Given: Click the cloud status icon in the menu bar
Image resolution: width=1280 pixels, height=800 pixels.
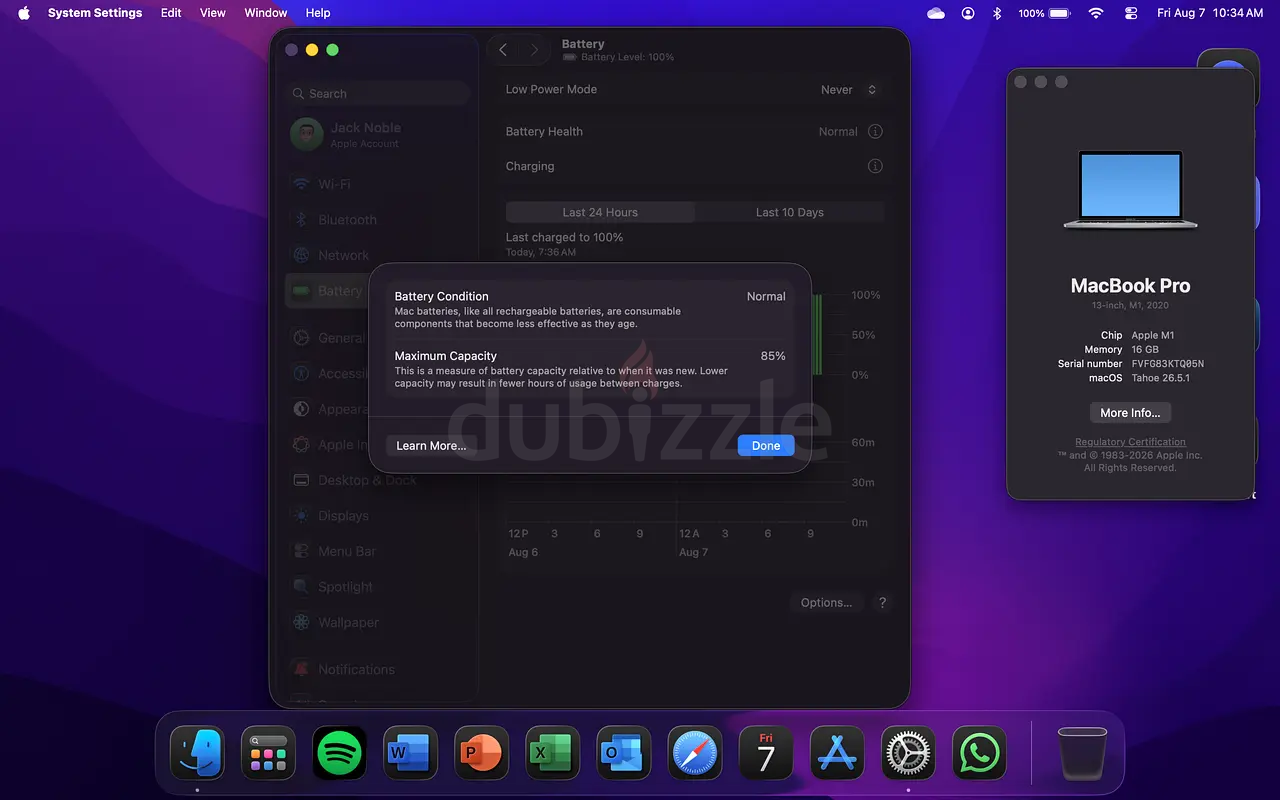Looking at the screenshot, I should click(936, 13).
